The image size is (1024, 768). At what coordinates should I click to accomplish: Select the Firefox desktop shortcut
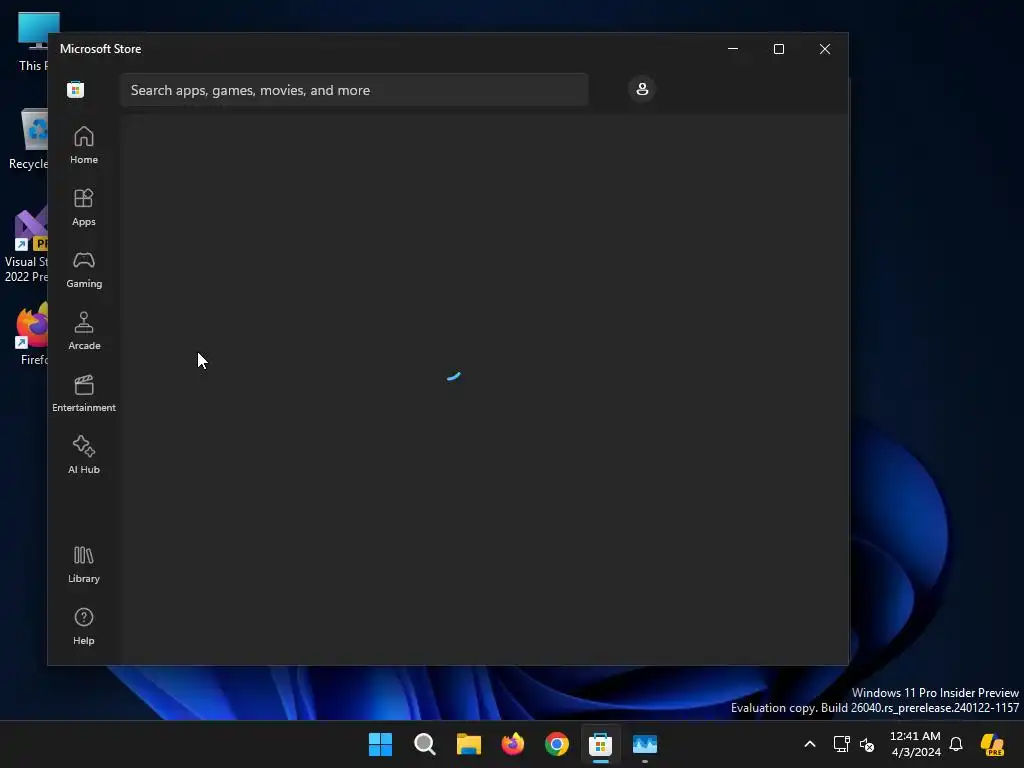click(32, 334)
